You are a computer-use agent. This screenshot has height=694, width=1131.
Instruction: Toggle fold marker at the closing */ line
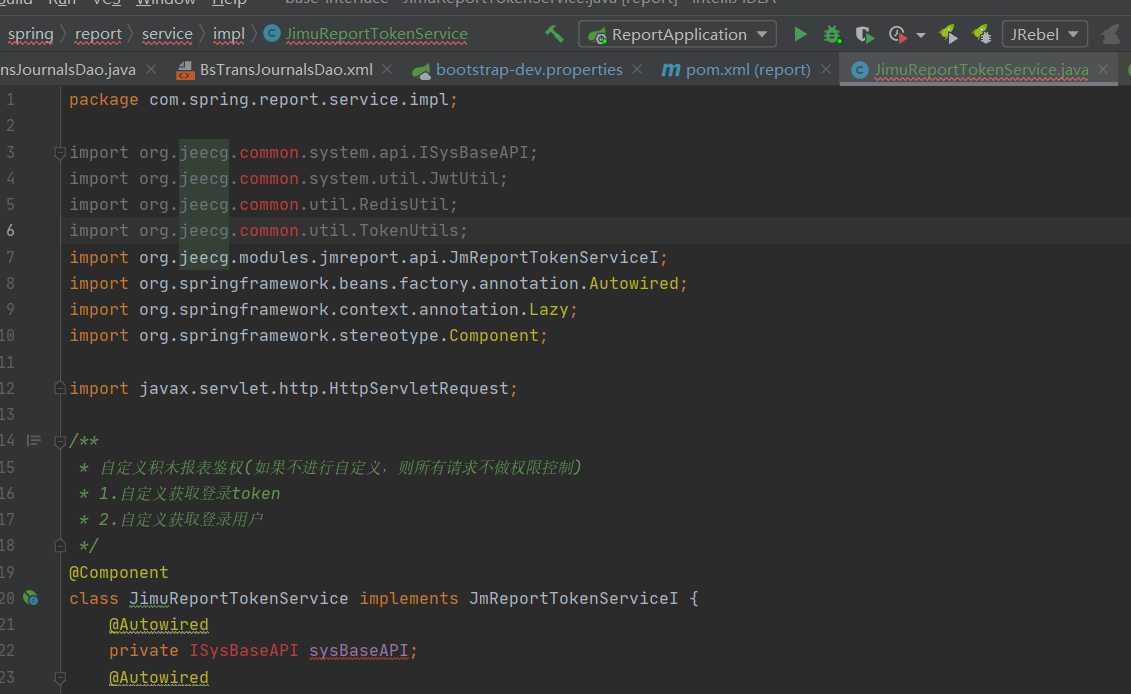pos(61,545)
